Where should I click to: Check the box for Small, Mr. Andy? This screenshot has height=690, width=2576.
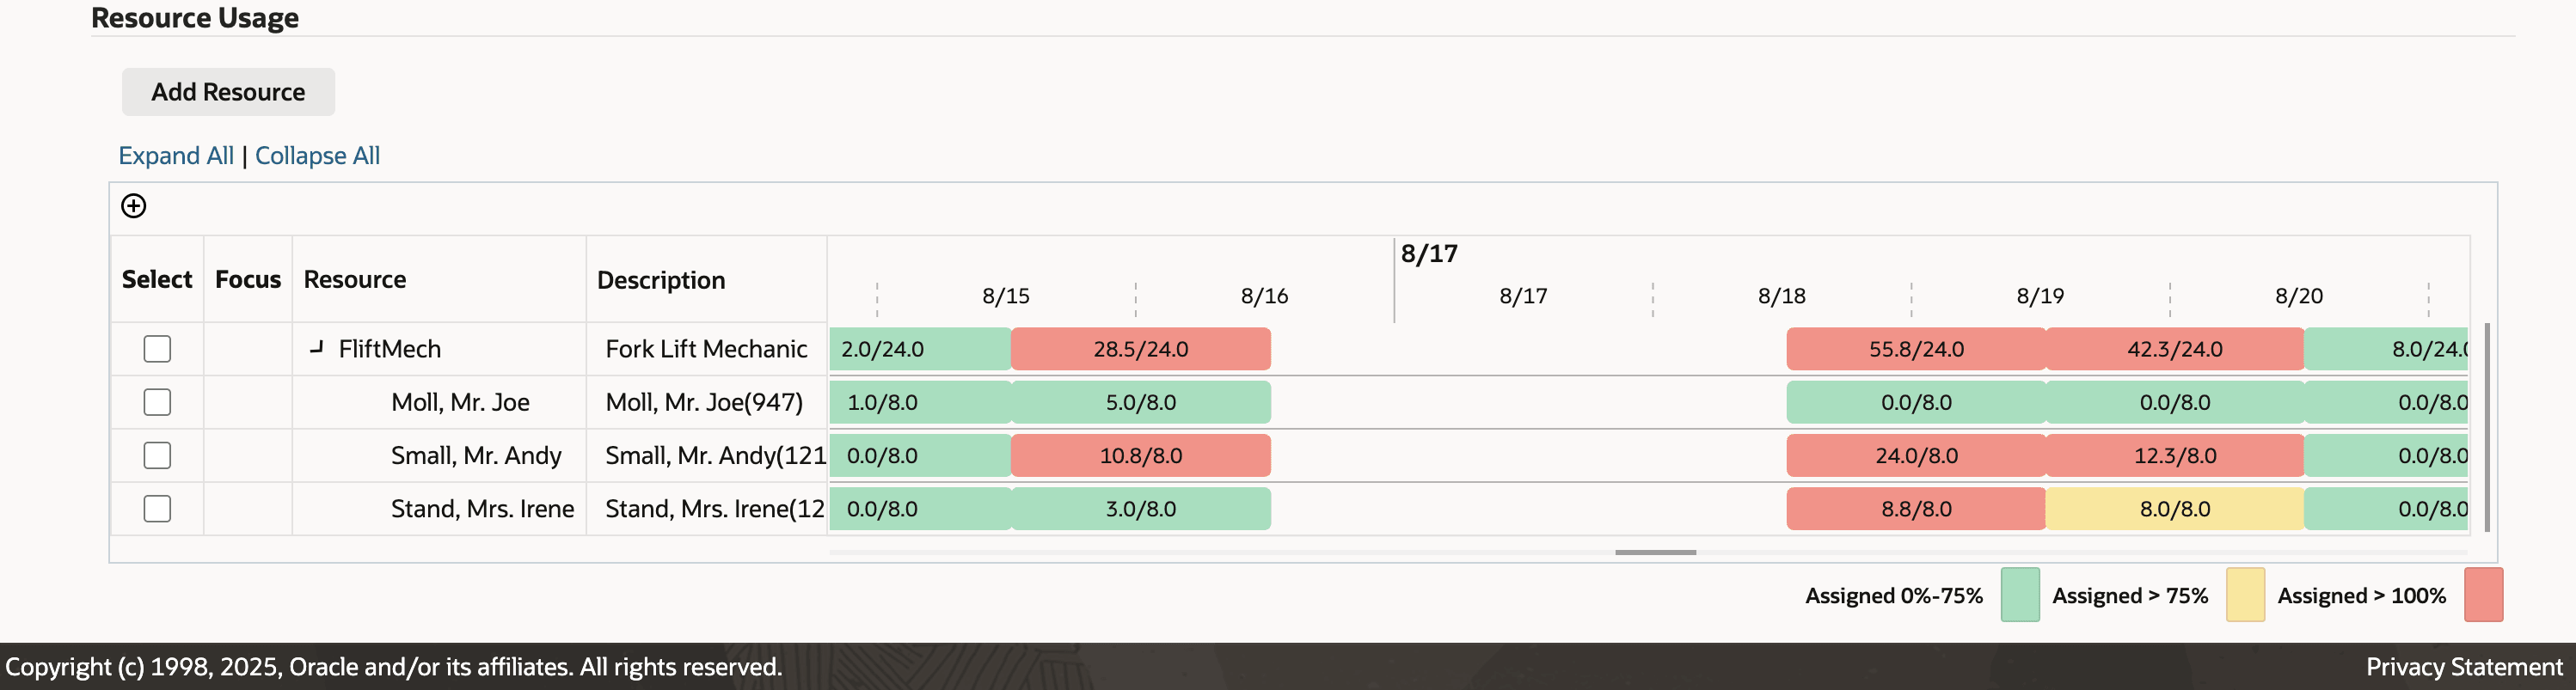pos(157,455)
